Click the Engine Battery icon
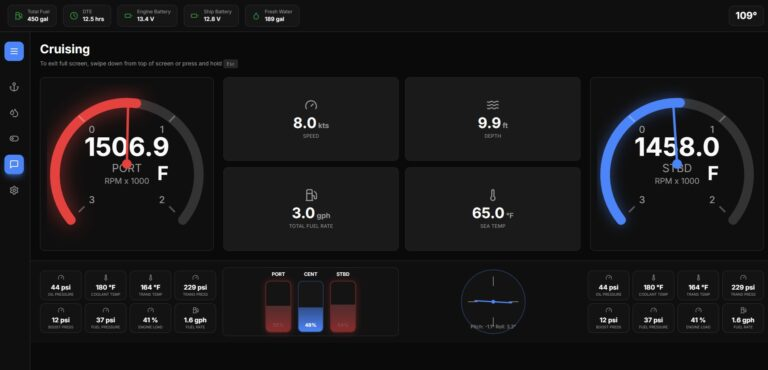768x370 pixels. coord(128,16)
